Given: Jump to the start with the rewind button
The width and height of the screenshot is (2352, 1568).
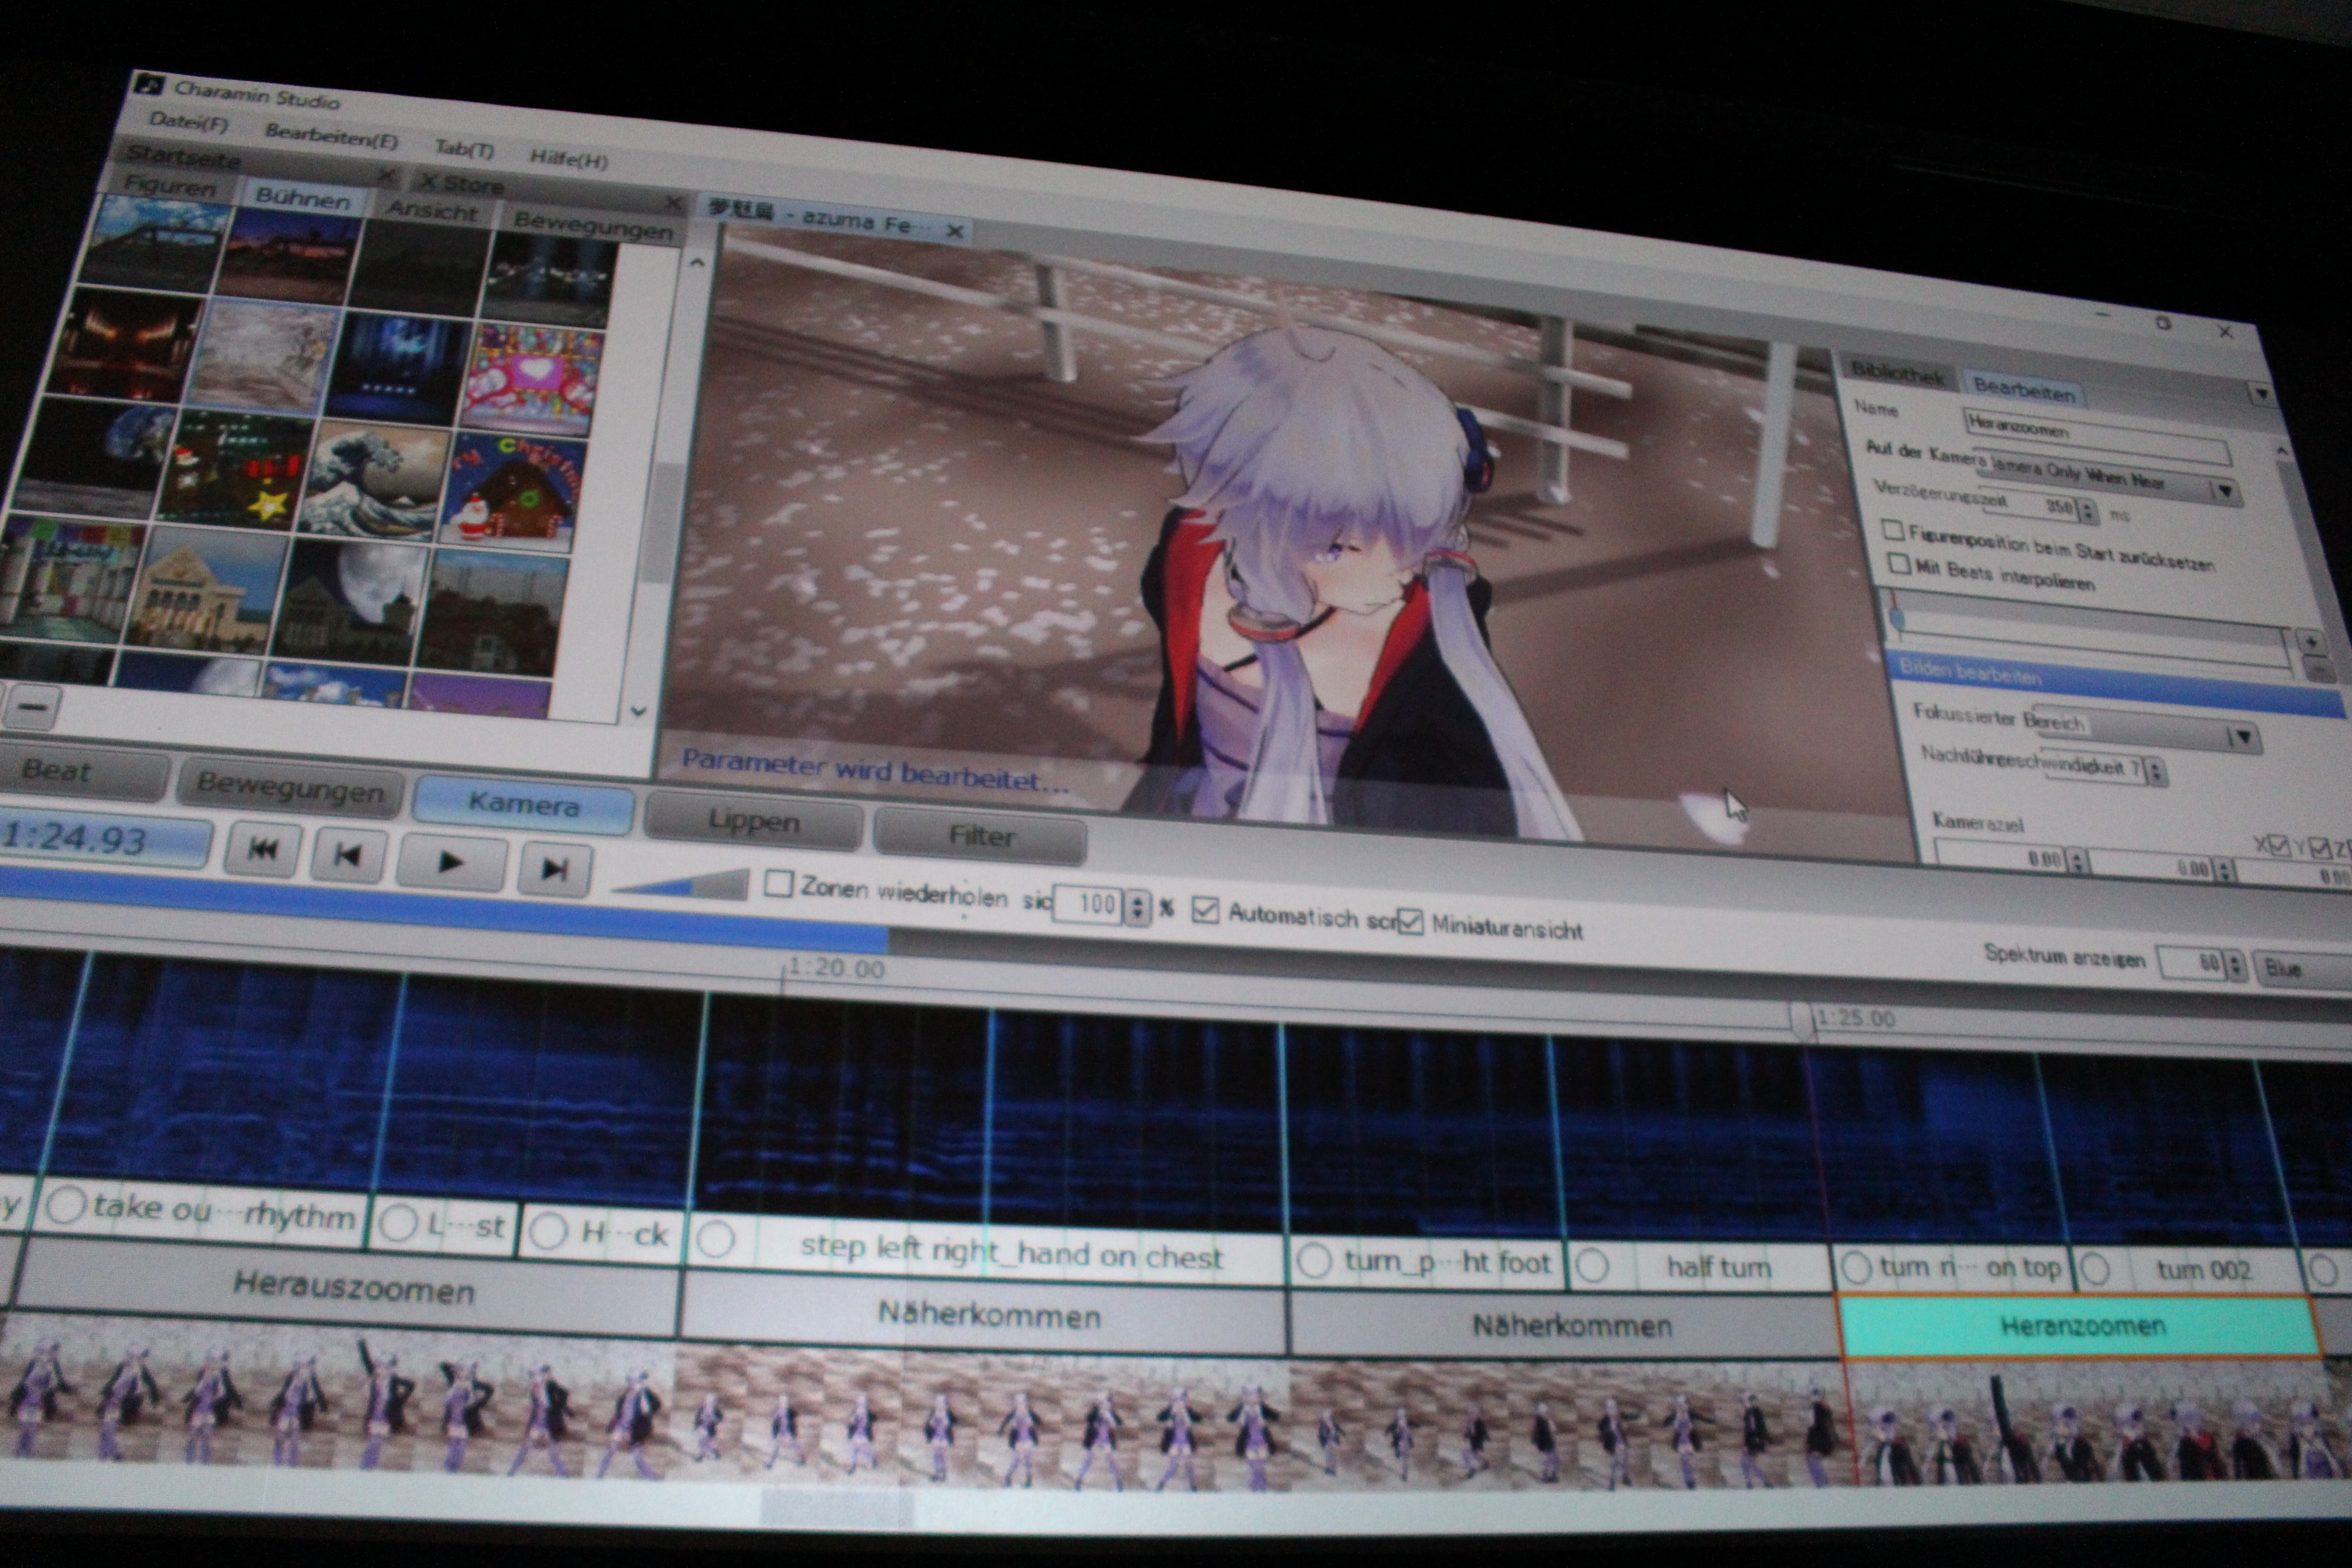Looking at the screenshot, I should pos(263,850).
